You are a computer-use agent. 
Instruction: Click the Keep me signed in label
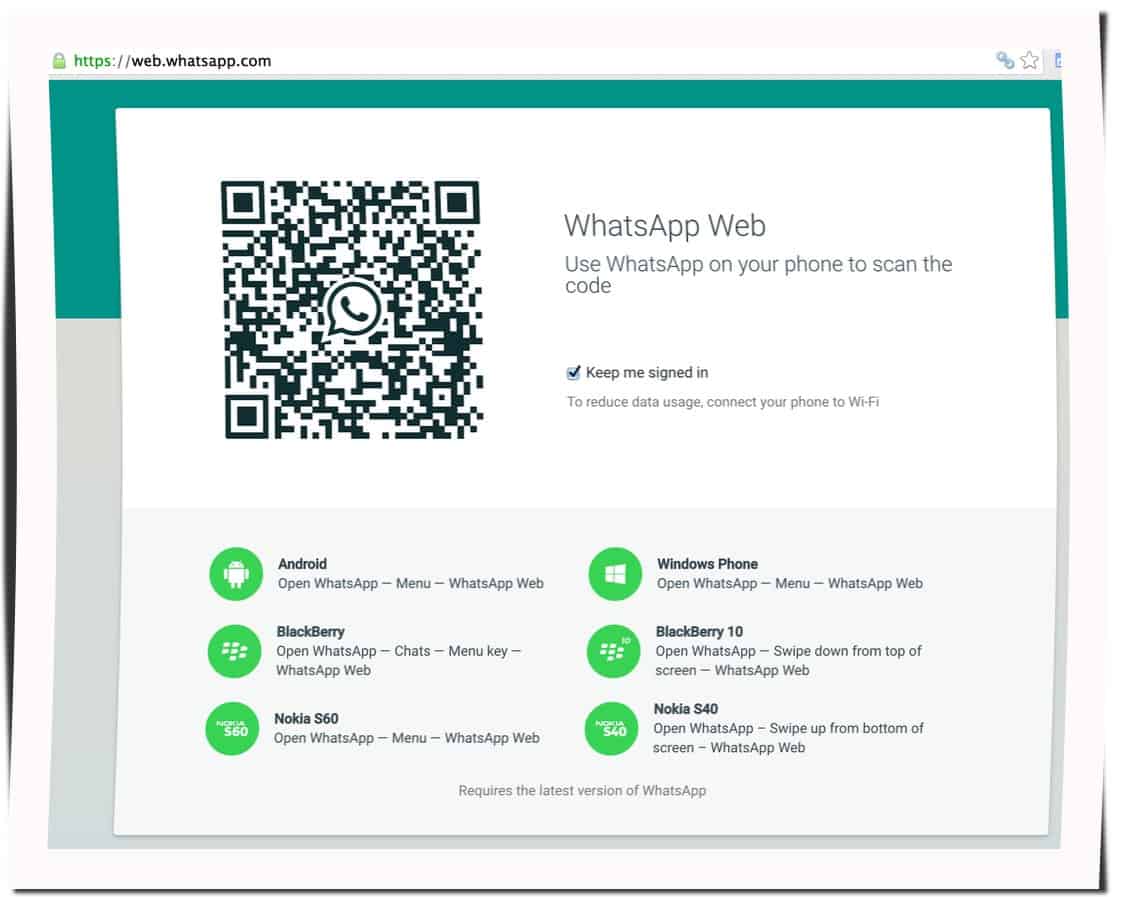(x=647, y=373)
